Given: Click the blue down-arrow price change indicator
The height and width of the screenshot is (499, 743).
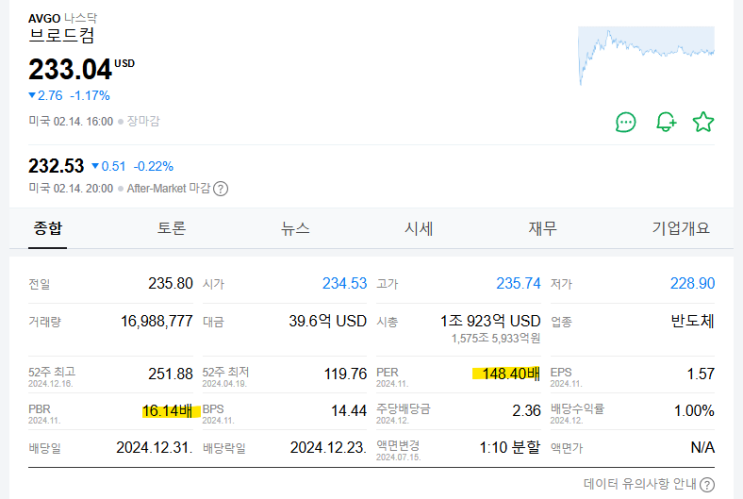Looking at the screenshot, I should [32, 96].
